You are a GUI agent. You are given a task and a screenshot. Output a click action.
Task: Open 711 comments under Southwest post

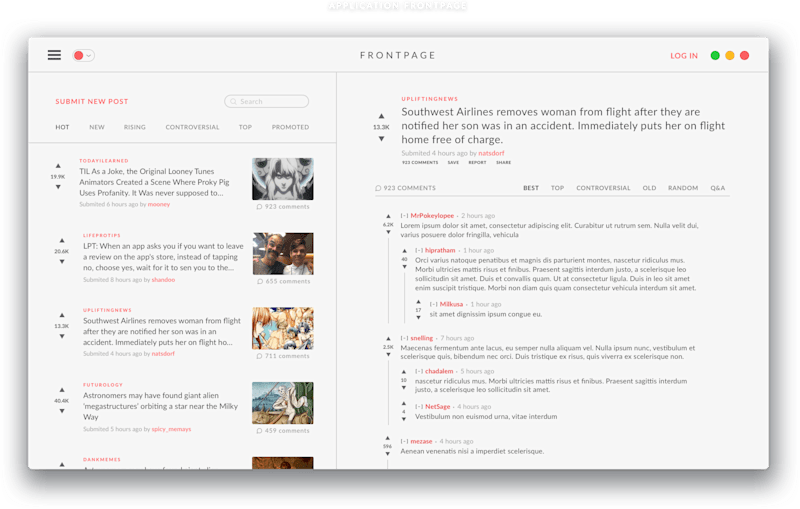coord(283,356)
